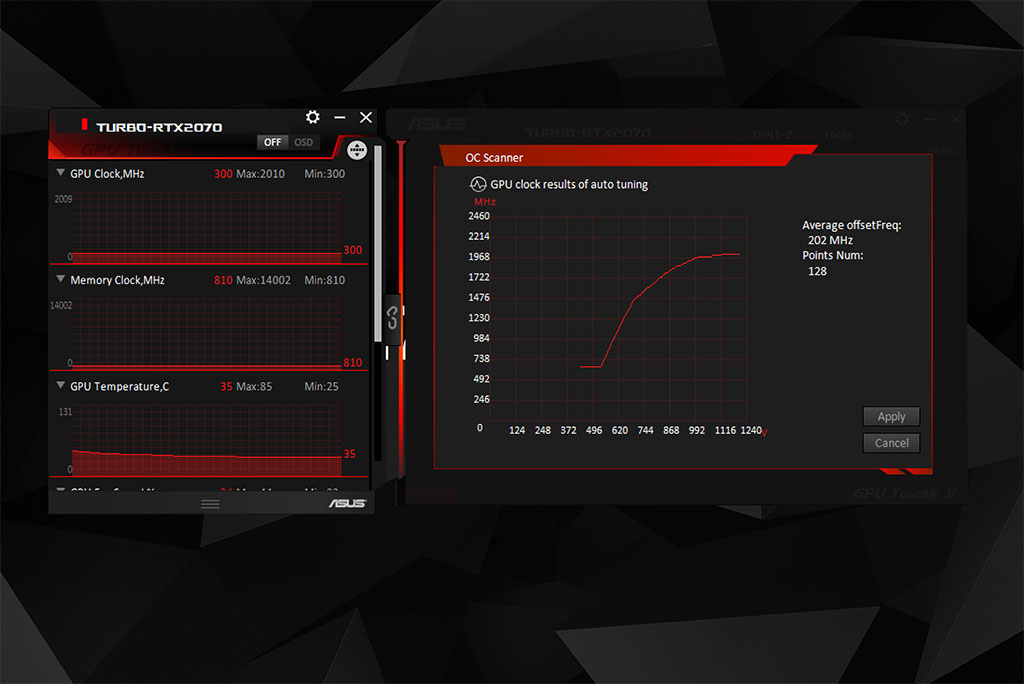
Task: Click the "128" points number value
Action: (817, 271)
